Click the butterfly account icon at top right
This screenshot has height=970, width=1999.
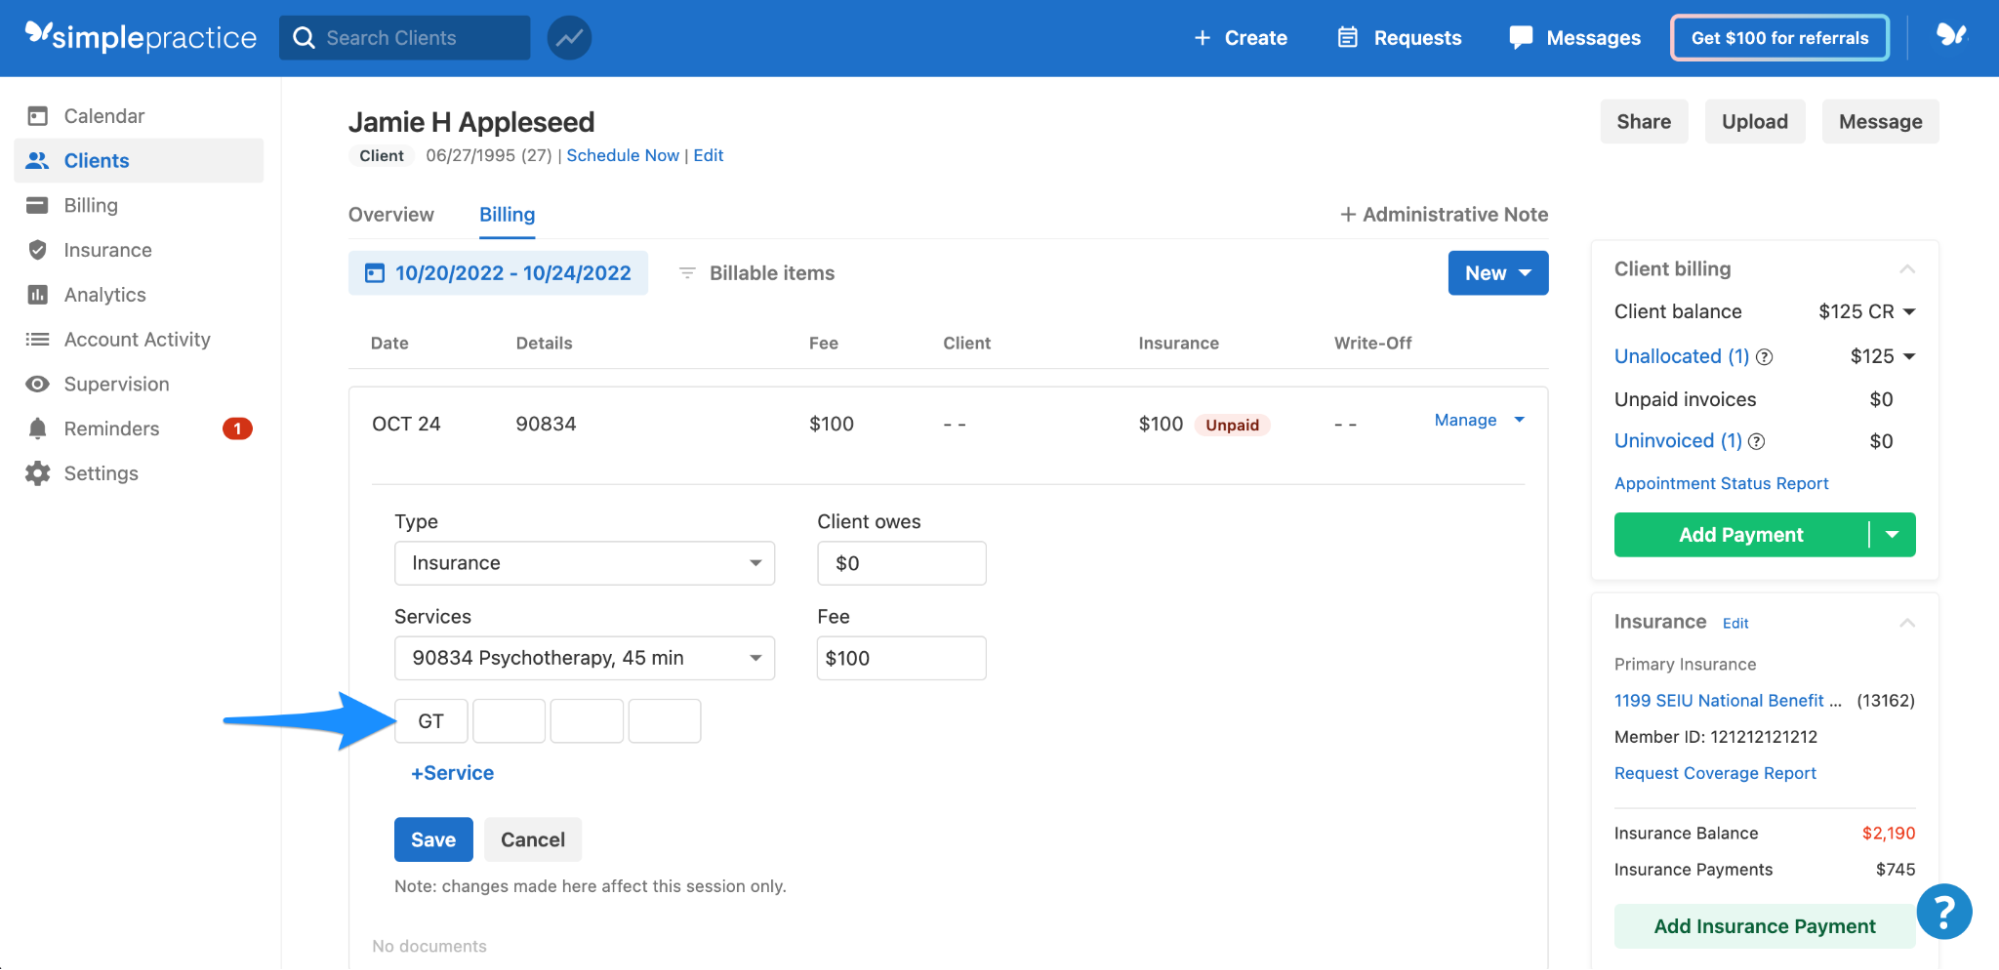(x=1951, y=36)
